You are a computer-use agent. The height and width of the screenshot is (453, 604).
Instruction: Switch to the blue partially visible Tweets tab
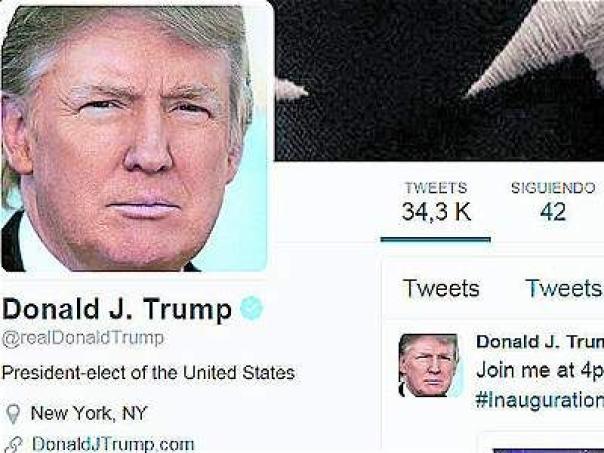click(564, 288)
